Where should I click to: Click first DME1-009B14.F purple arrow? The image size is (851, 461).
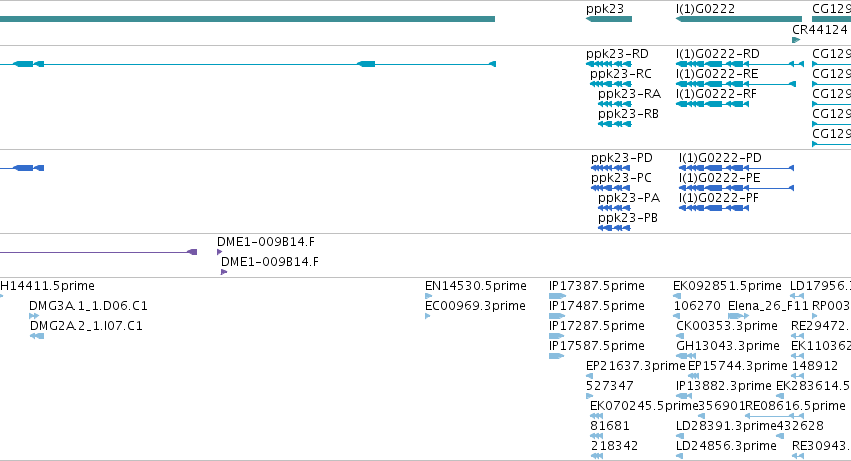pyautogui.click(x=219, y=252)
